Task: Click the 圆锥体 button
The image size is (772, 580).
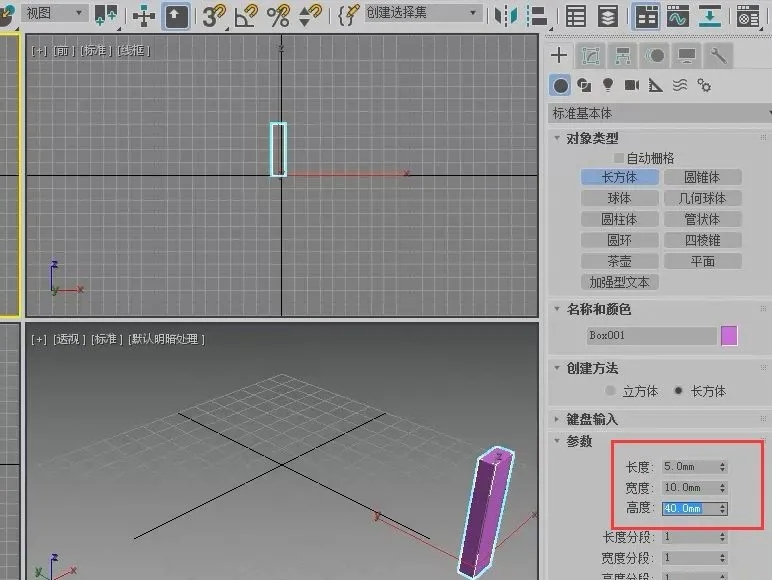Action: [x=703, y=177]
